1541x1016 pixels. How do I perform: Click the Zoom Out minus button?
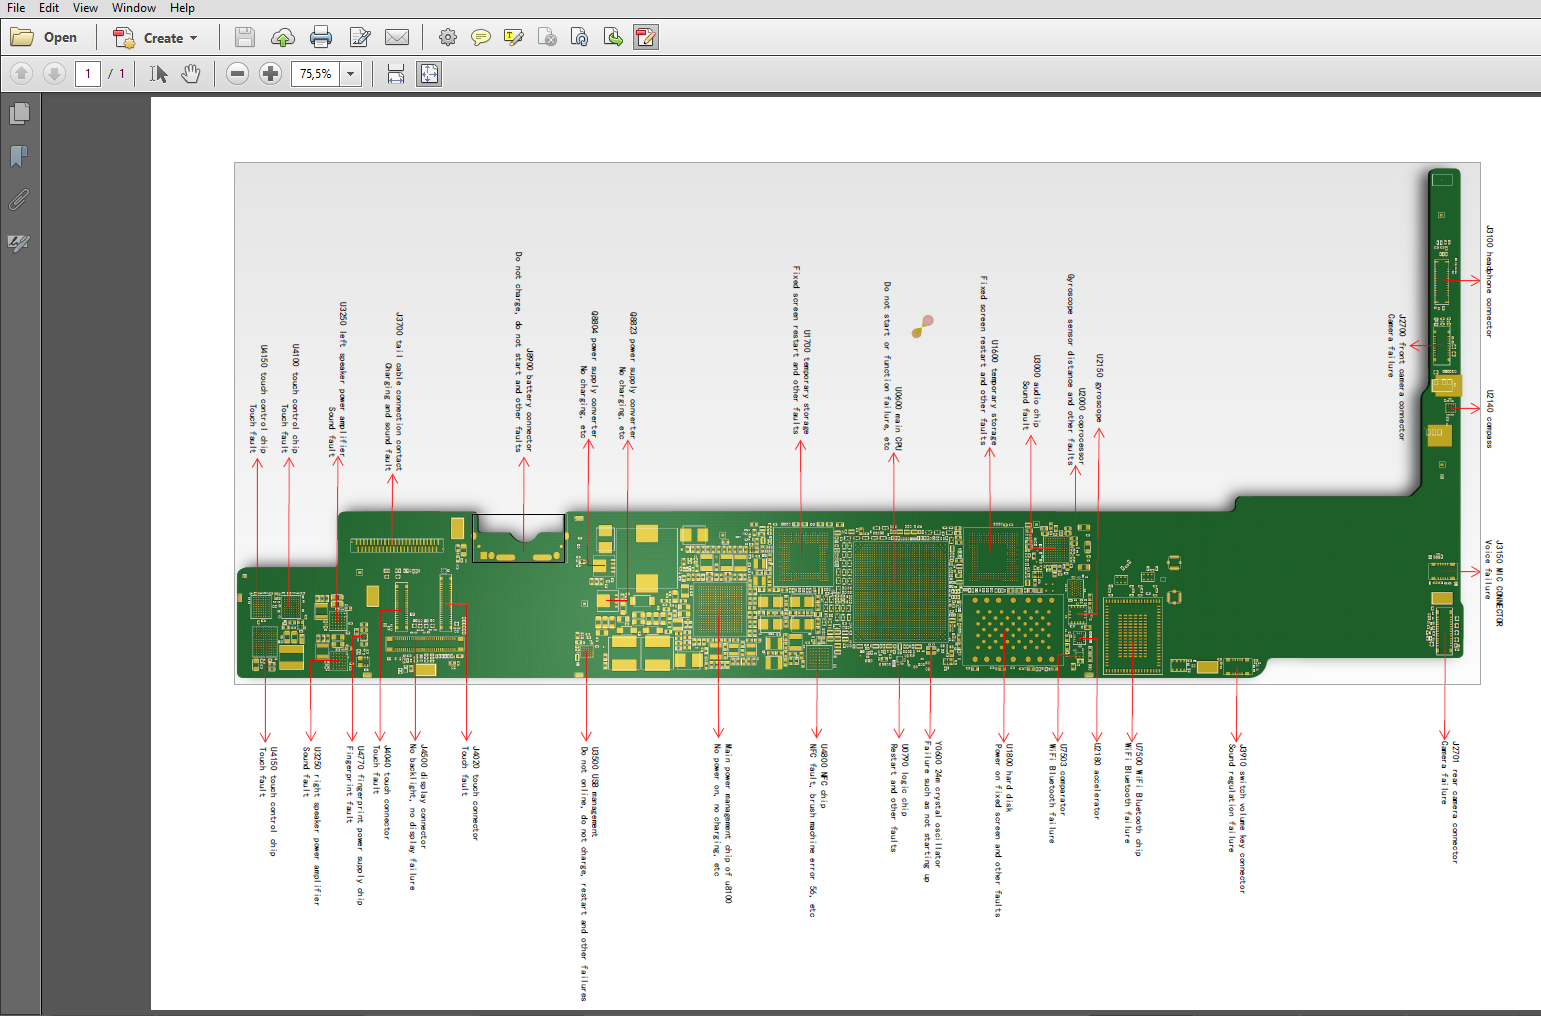click(x=237, y=74)
